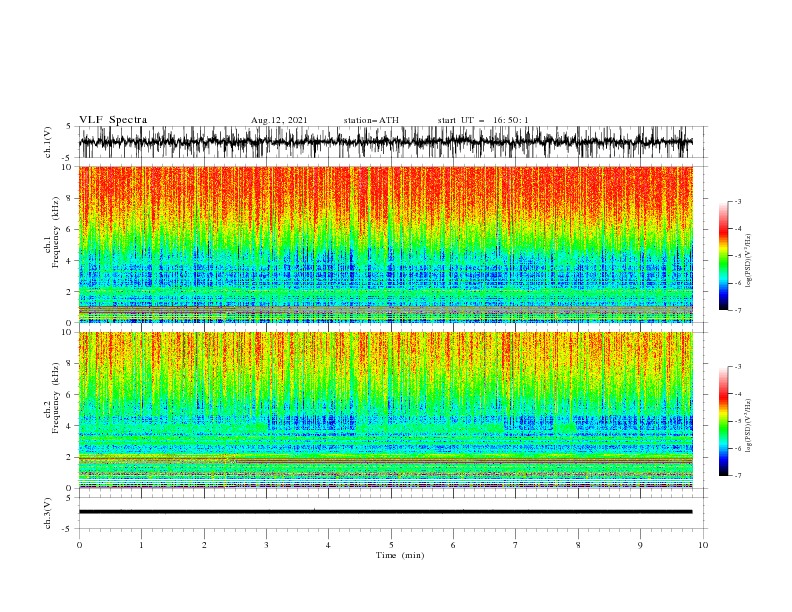Viewport: 792px width, 612px height.
Task: Click time axis tick label "3"
Action: (x=266, y=545)
